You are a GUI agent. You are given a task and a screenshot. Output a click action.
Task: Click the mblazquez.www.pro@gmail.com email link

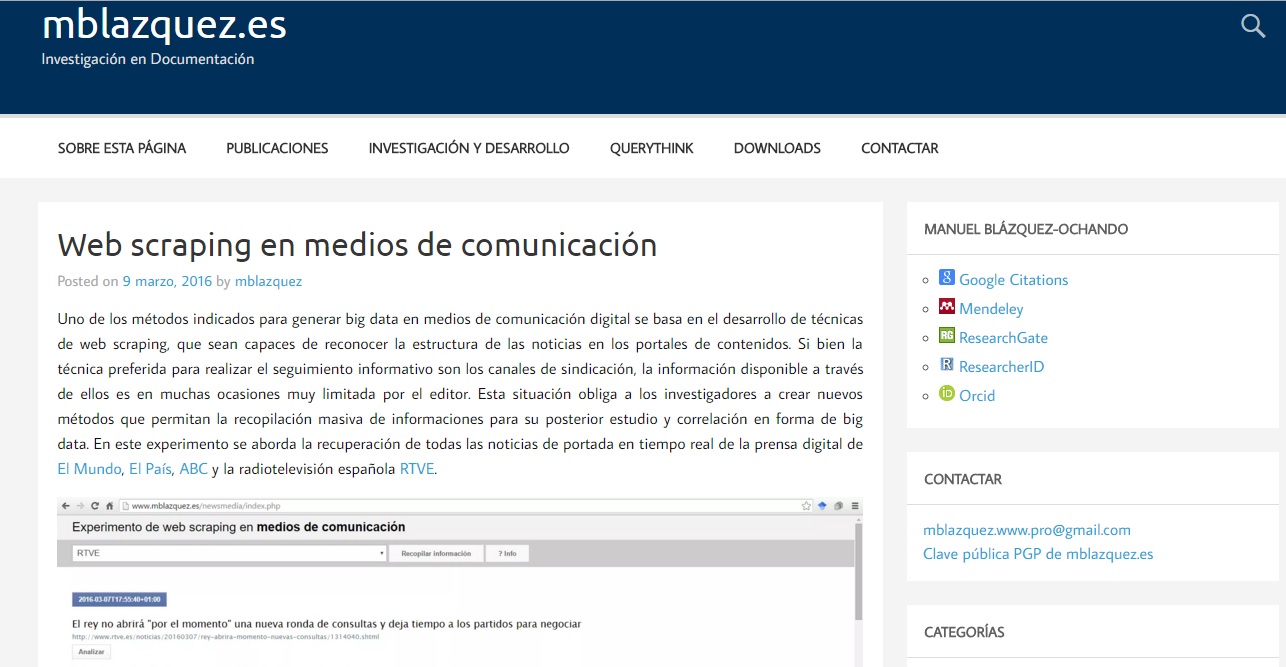[x=1027, y=530]
